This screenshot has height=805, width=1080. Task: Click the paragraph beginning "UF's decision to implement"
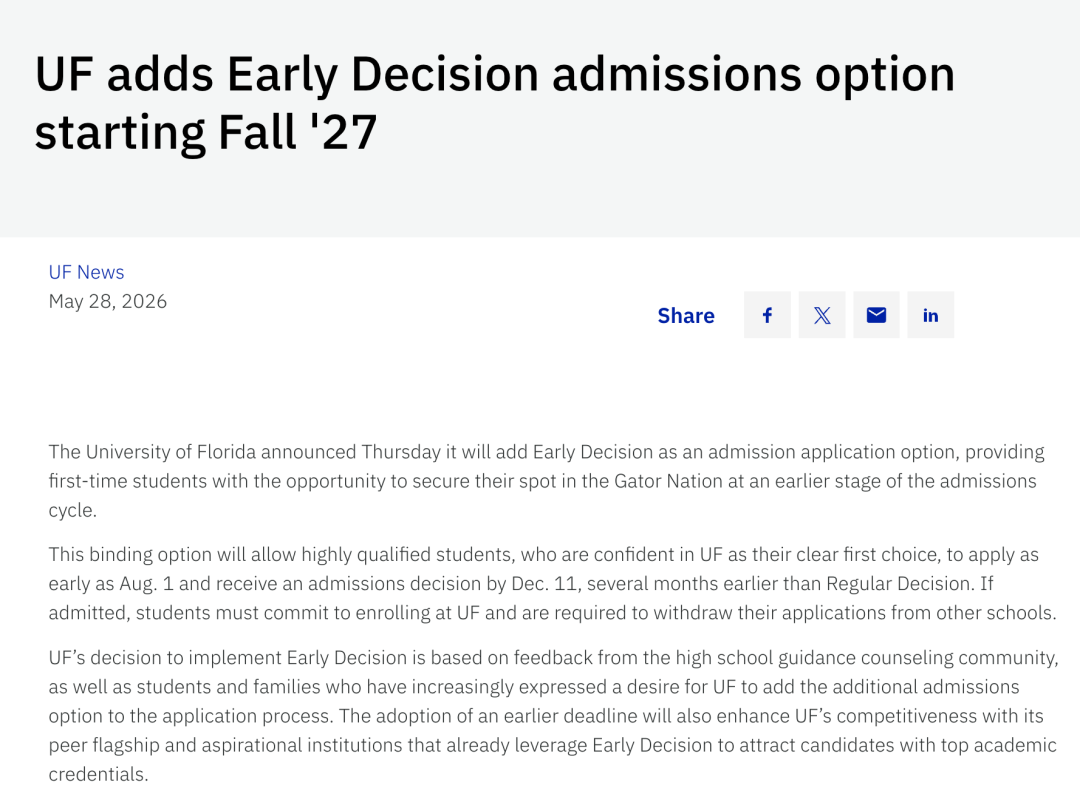point(553,715)
